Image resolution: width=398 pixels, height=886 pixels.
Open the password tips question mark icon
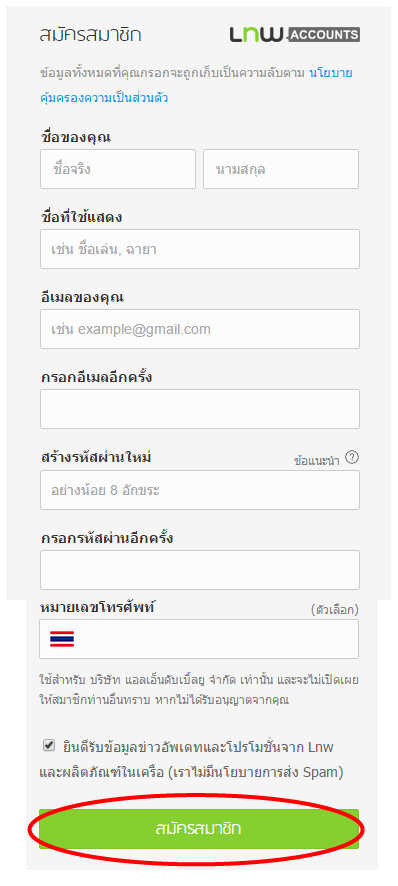(x=352, y=458)
